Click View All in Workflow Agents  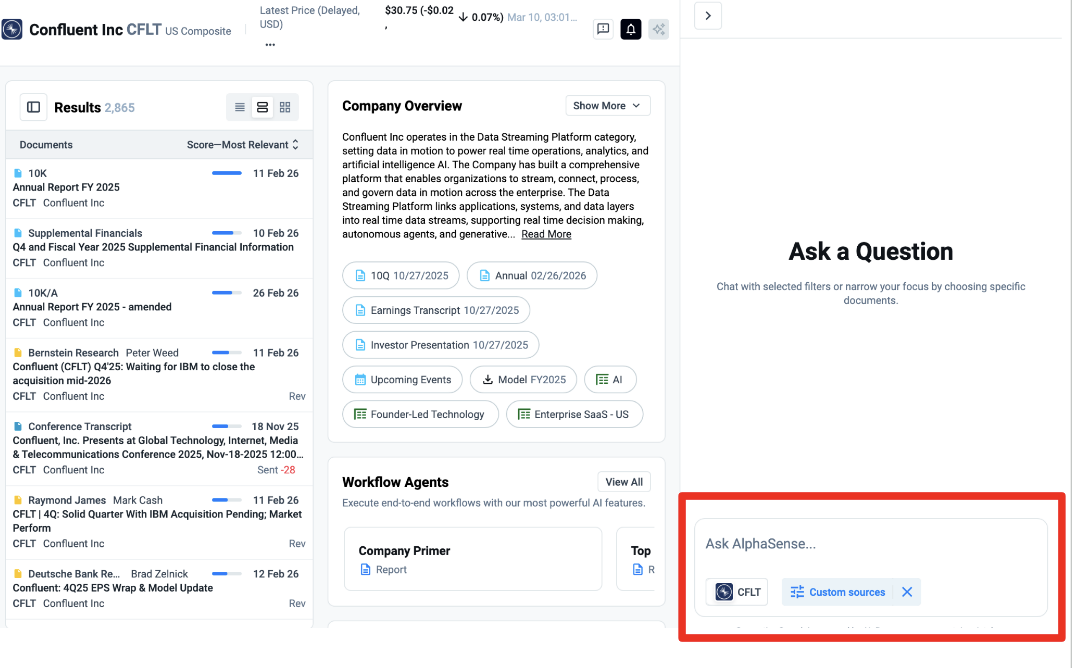[x=624, y=482]
